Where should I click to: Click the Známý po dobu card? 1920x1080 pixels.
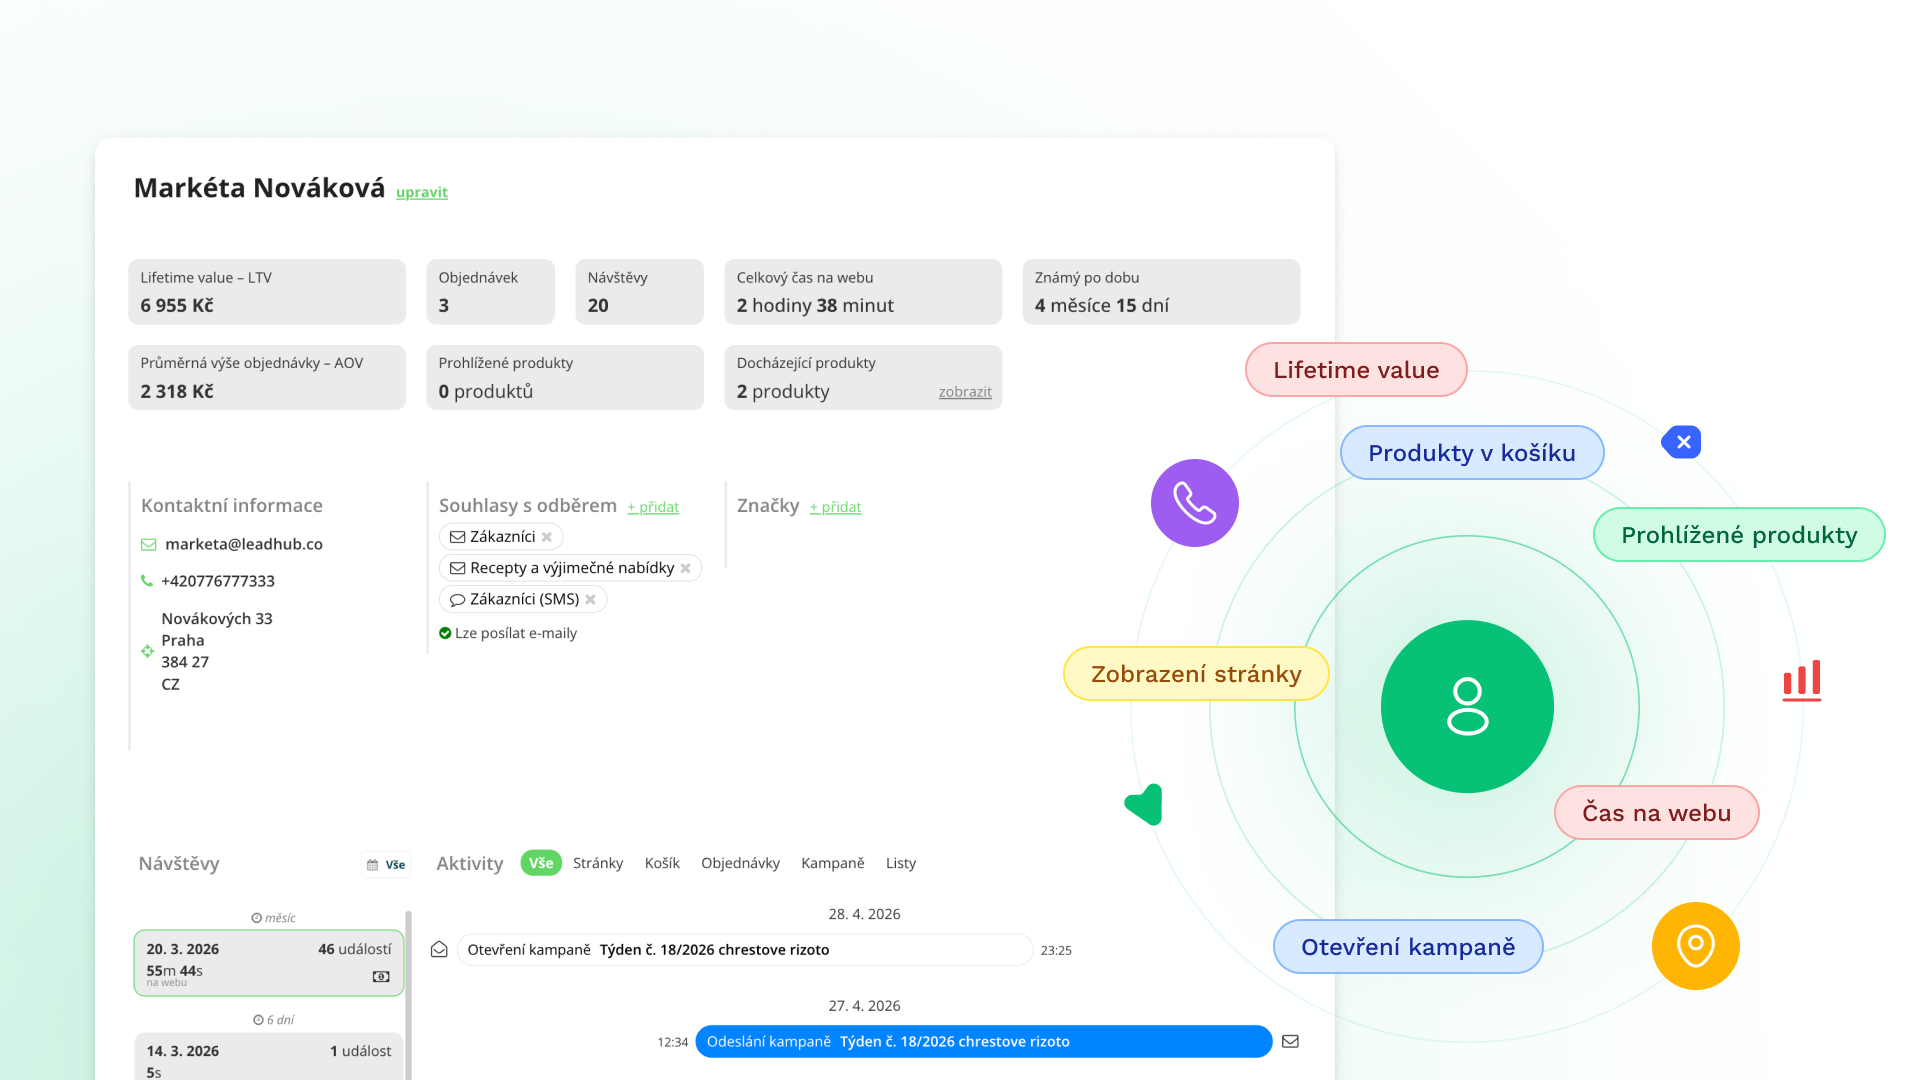click(1161, 292)
